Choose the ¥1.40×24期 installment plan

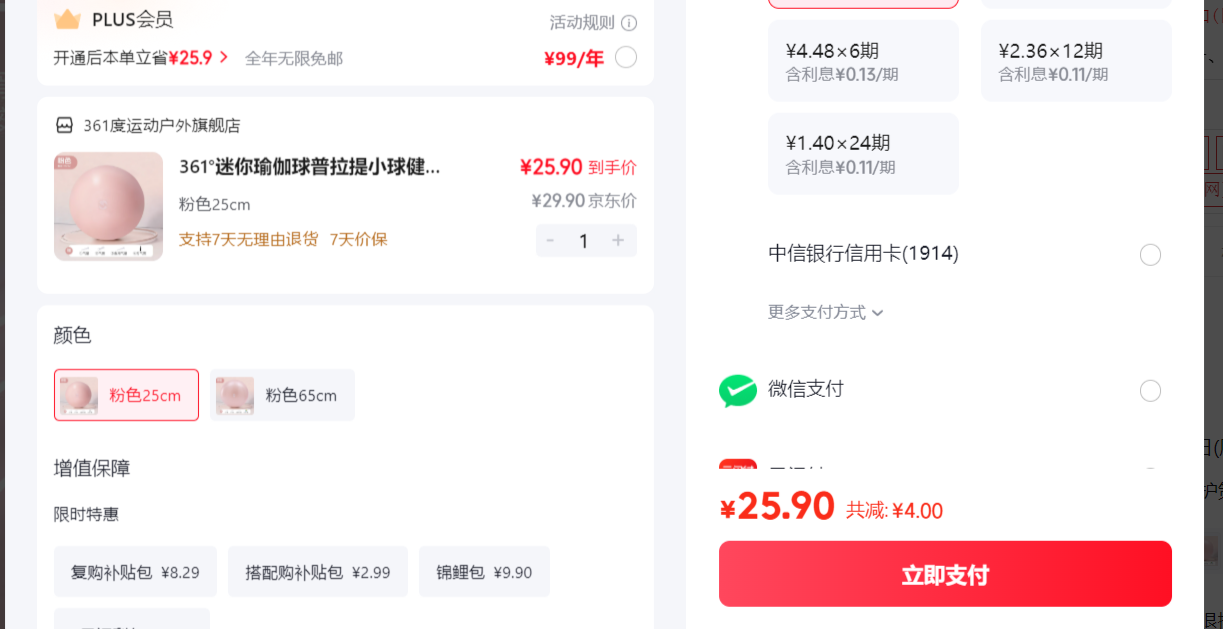pos(863,154)
